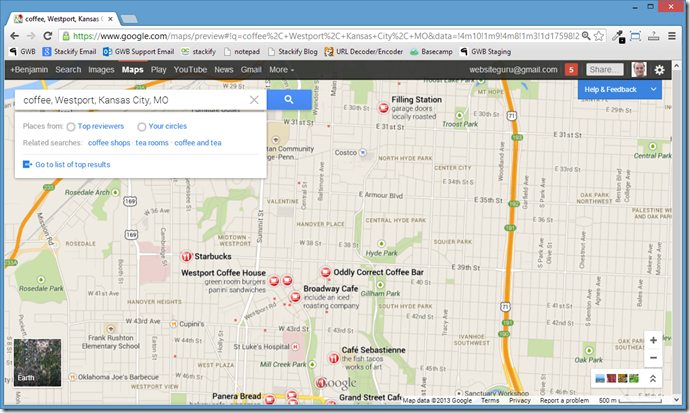This screenshot has height=413, width=690.
Task: Click the blue map search magnifier button
Action: tap(289, 99)
